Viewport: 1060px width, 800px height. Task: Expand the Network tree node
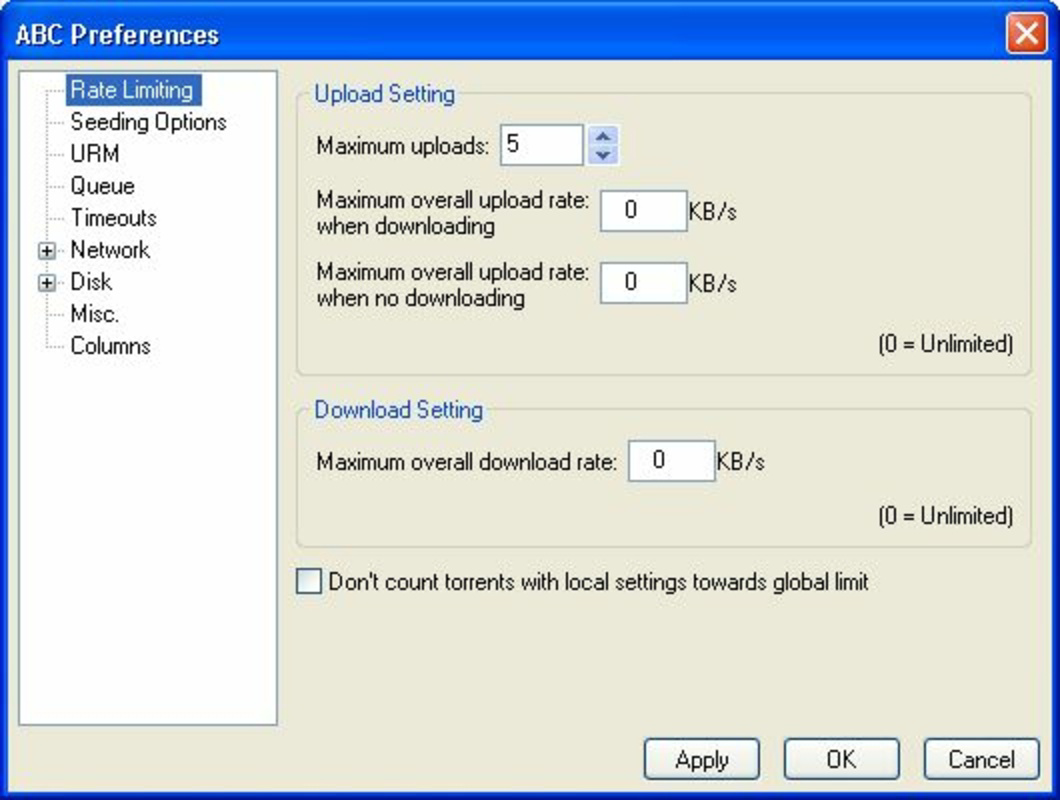click(48, 250)
